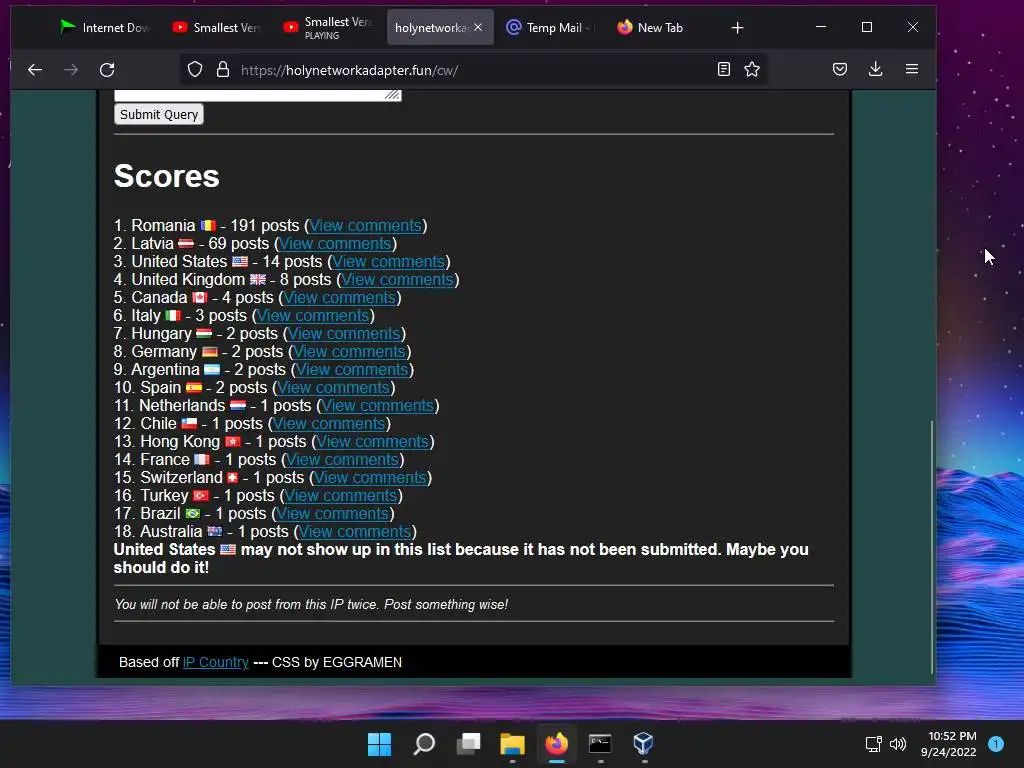Click the Firefox taskbar icon
This screenshot has height=768, width=1024.
tap(556, 744)
